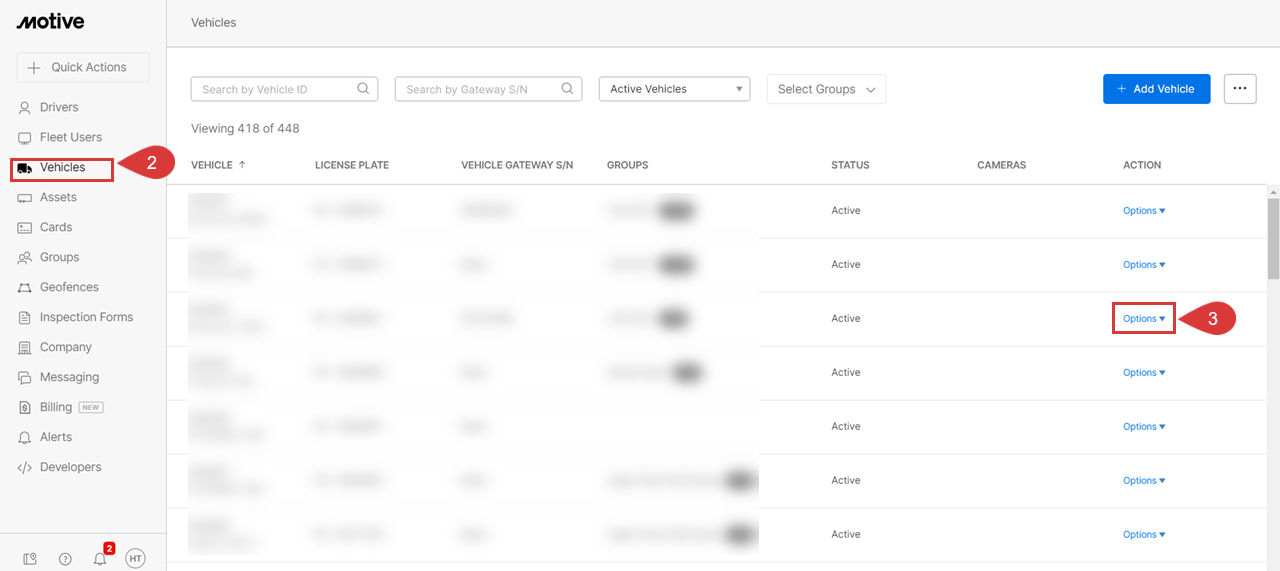Click the vertical scrollbar of vehicle list
This screenshot has width=1280, height=571.
tap(1273, 240)
